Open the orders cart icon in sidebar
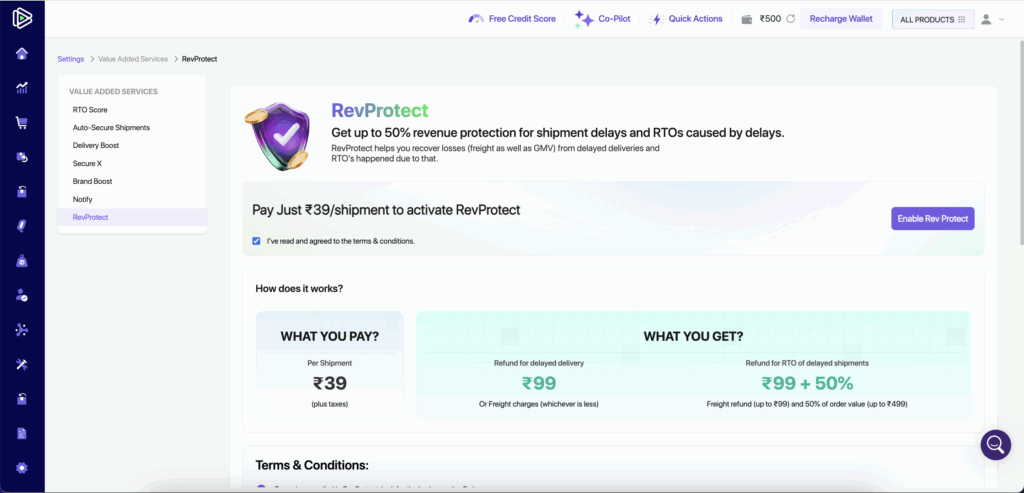The height and width of the screenshot is (493, 1024). point(22,123)
